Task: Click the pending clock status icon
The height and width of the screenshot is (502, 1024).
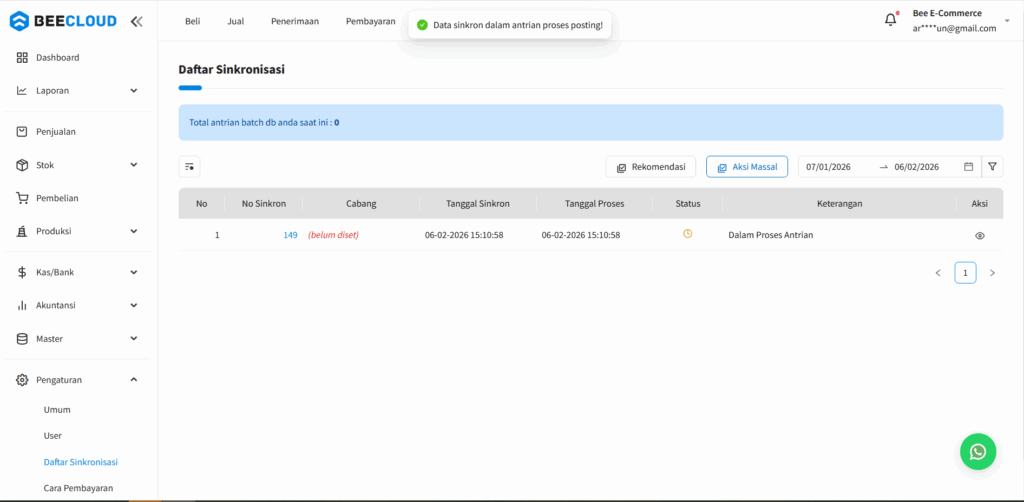Action: [688, 234]
